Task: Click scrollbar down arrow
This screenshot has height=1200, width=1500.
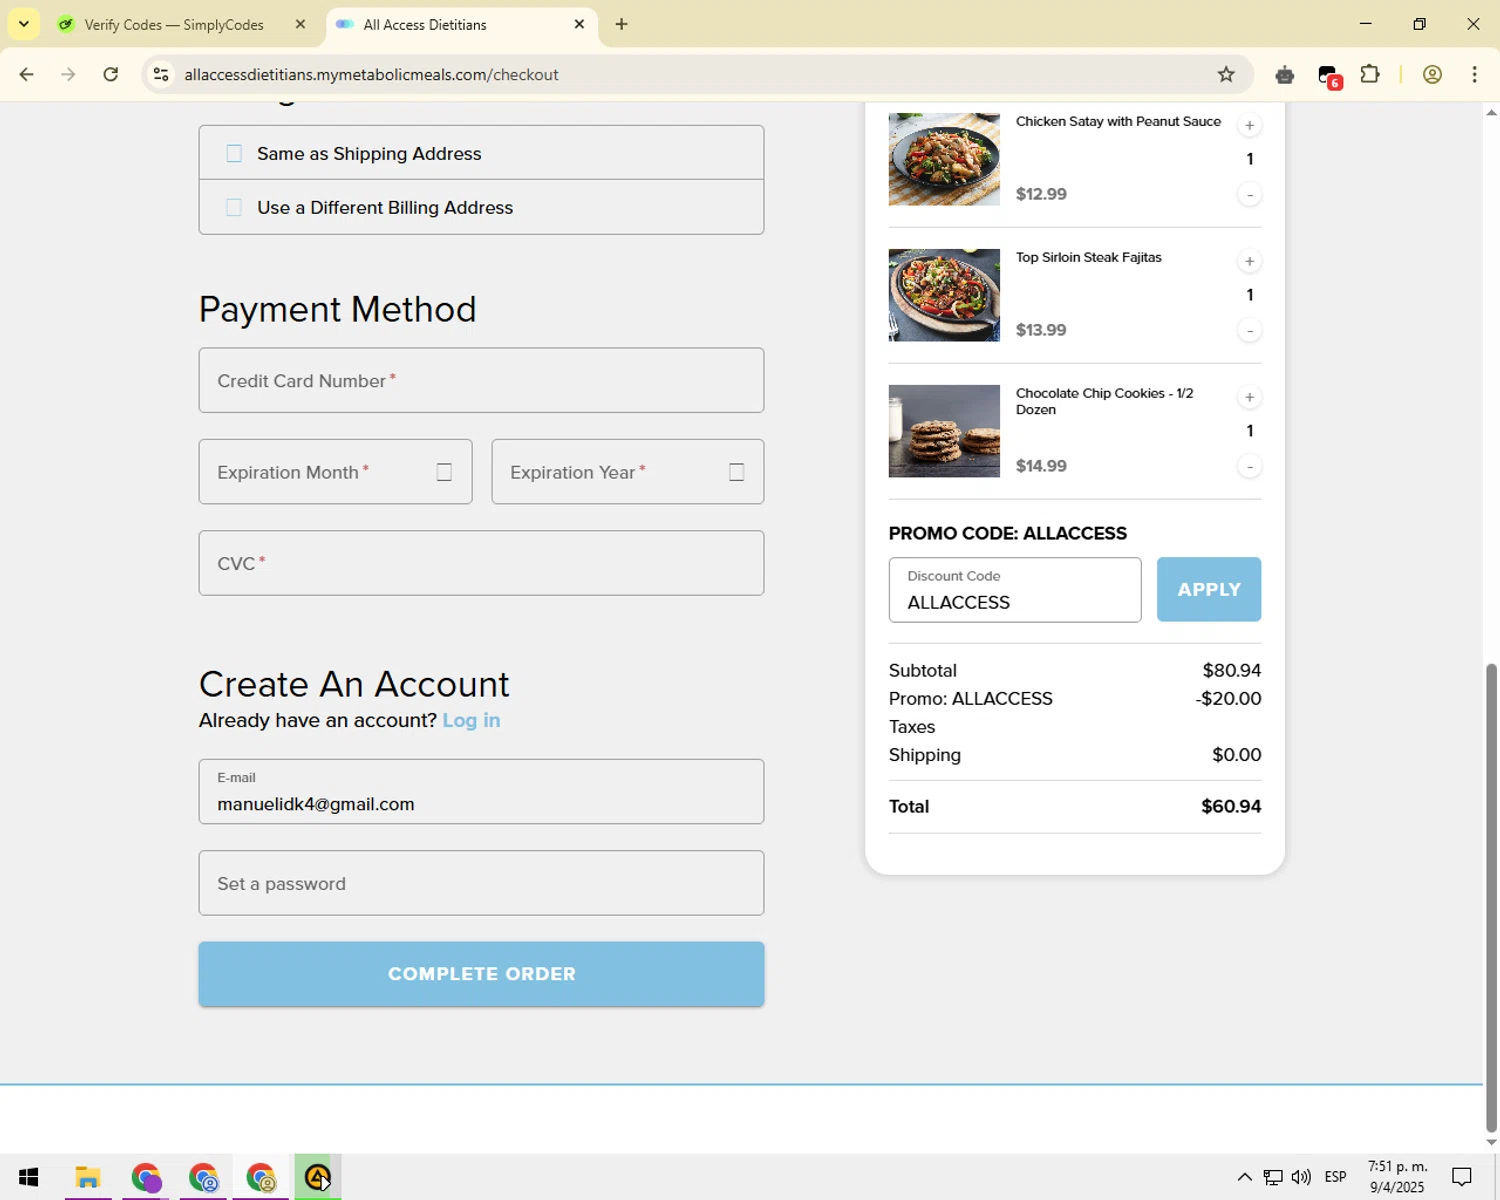Action: pyautogui.click(x=1491, y=1142)
